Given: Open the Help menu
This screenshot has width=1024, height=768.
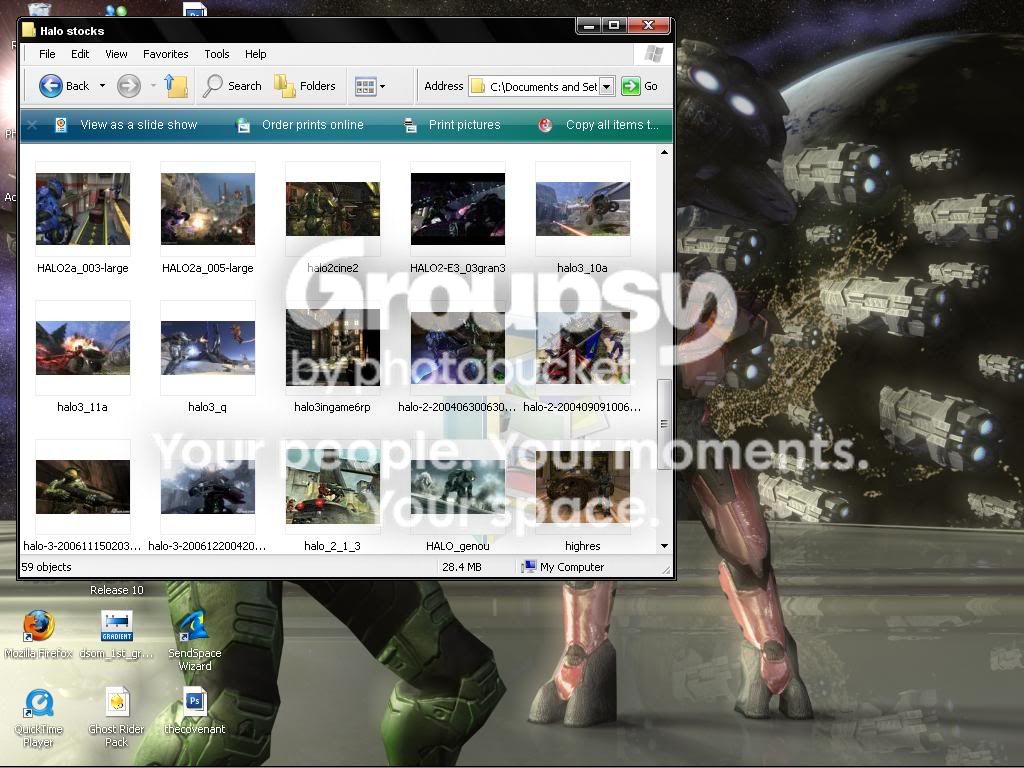Looking at the screenshot, I should pos(255,54).
